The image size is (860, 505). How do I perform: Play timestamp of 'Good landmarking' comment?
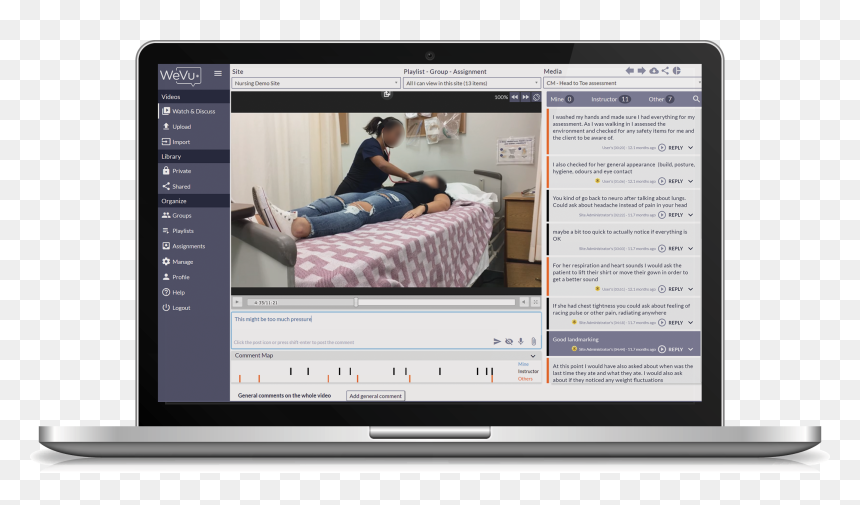[662, 349]
